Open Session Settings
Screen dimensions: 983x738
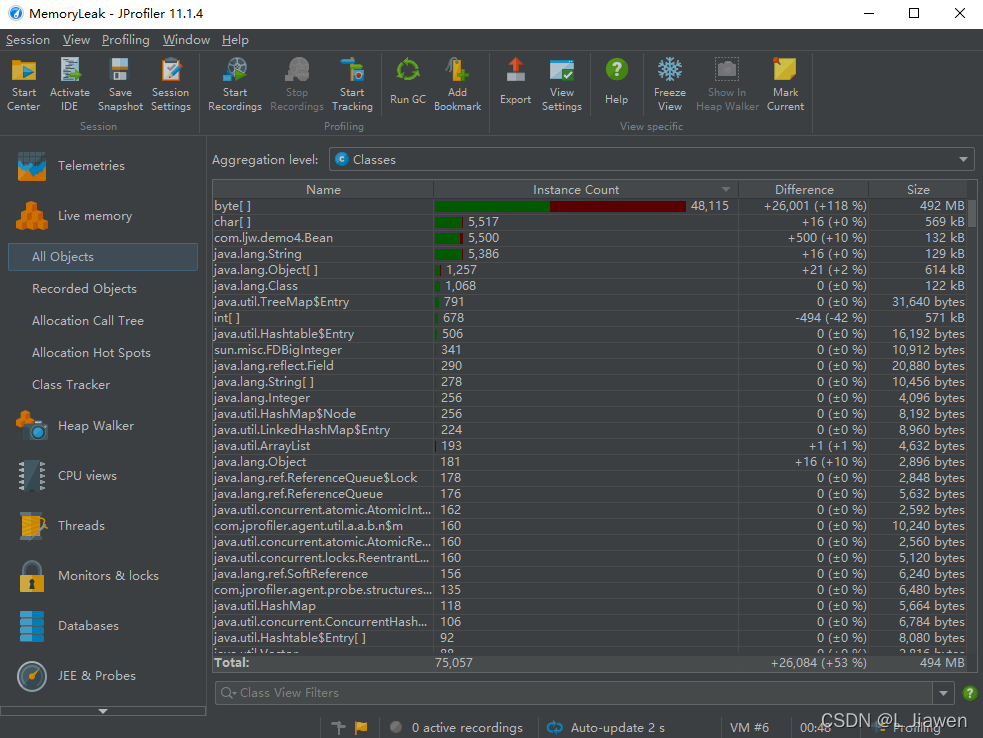[171, 85]
